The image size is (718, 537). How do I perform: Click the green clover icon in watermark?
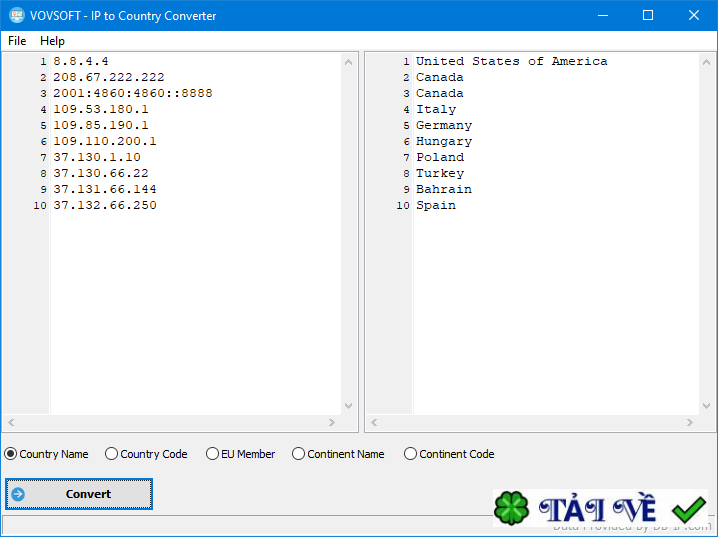pos(511,508)
